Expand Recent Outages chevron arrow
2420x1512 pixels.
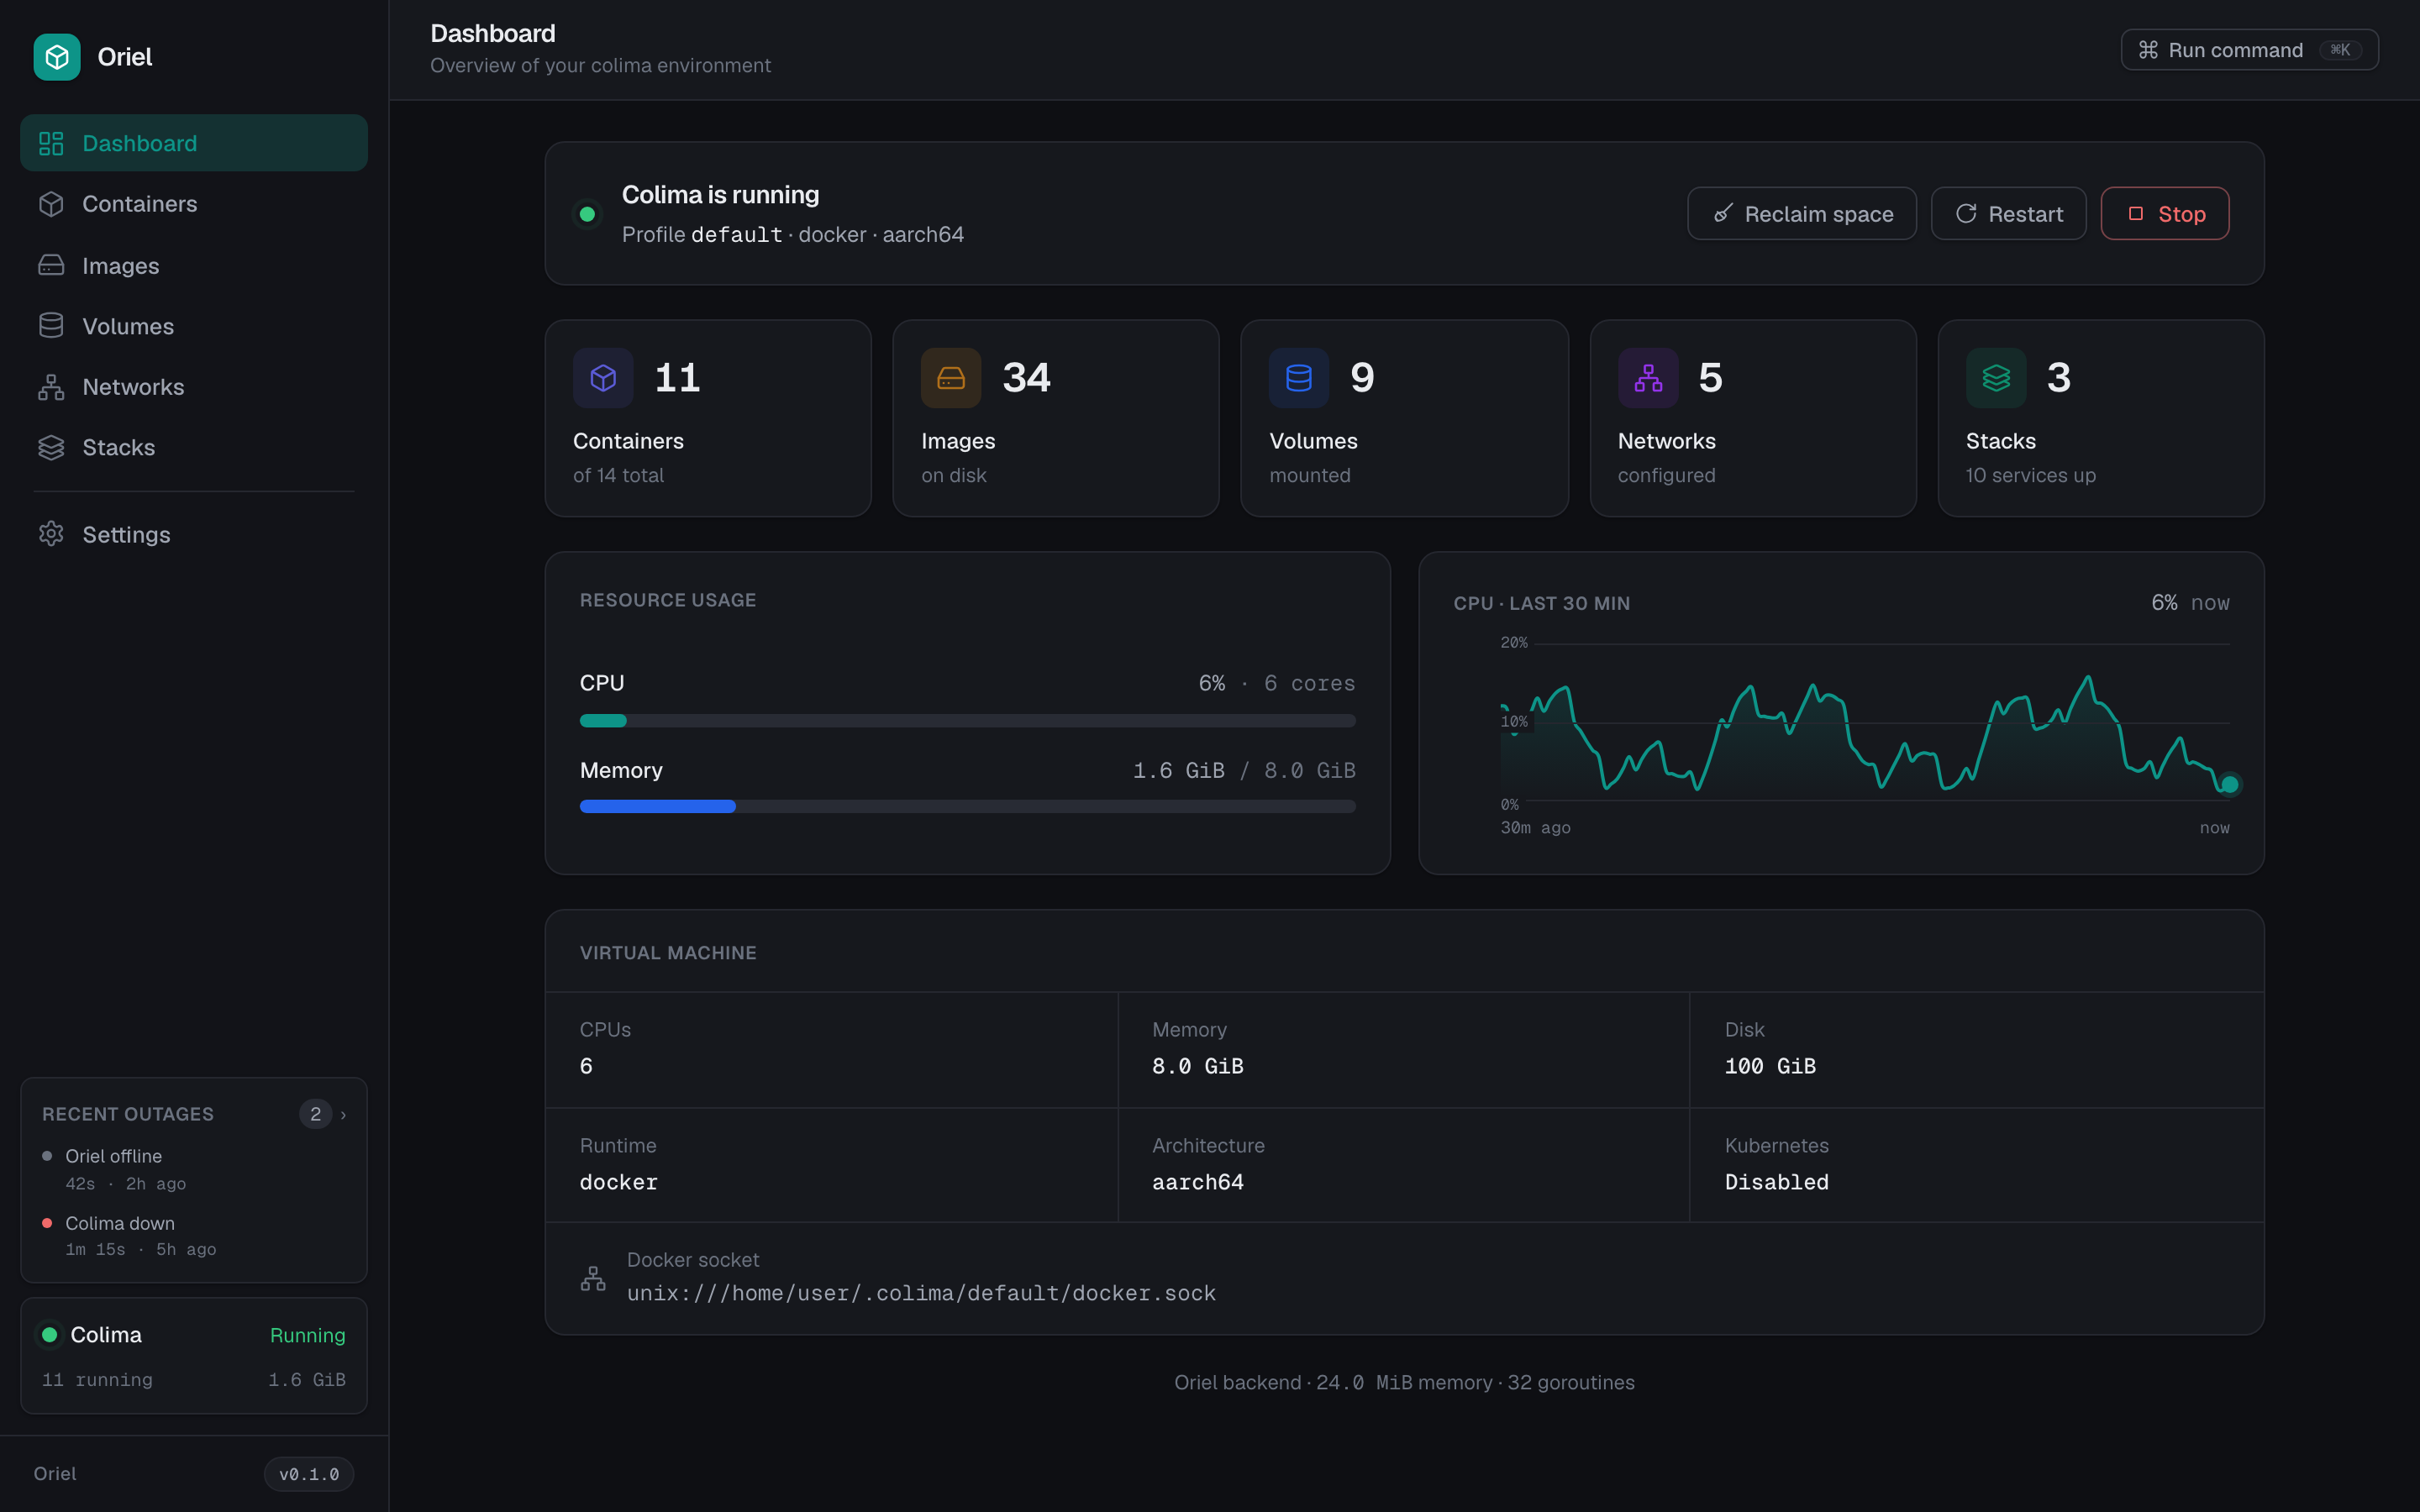343,1114
